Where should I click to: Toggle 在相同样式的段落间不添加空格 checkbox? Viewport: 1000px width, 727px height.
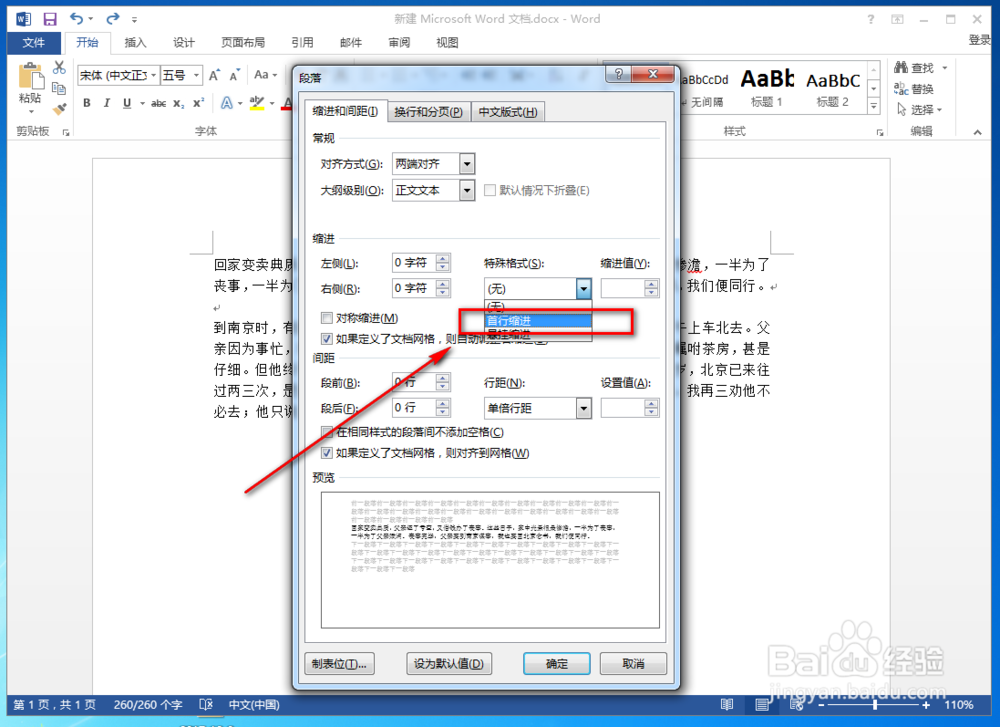point(327,432)
